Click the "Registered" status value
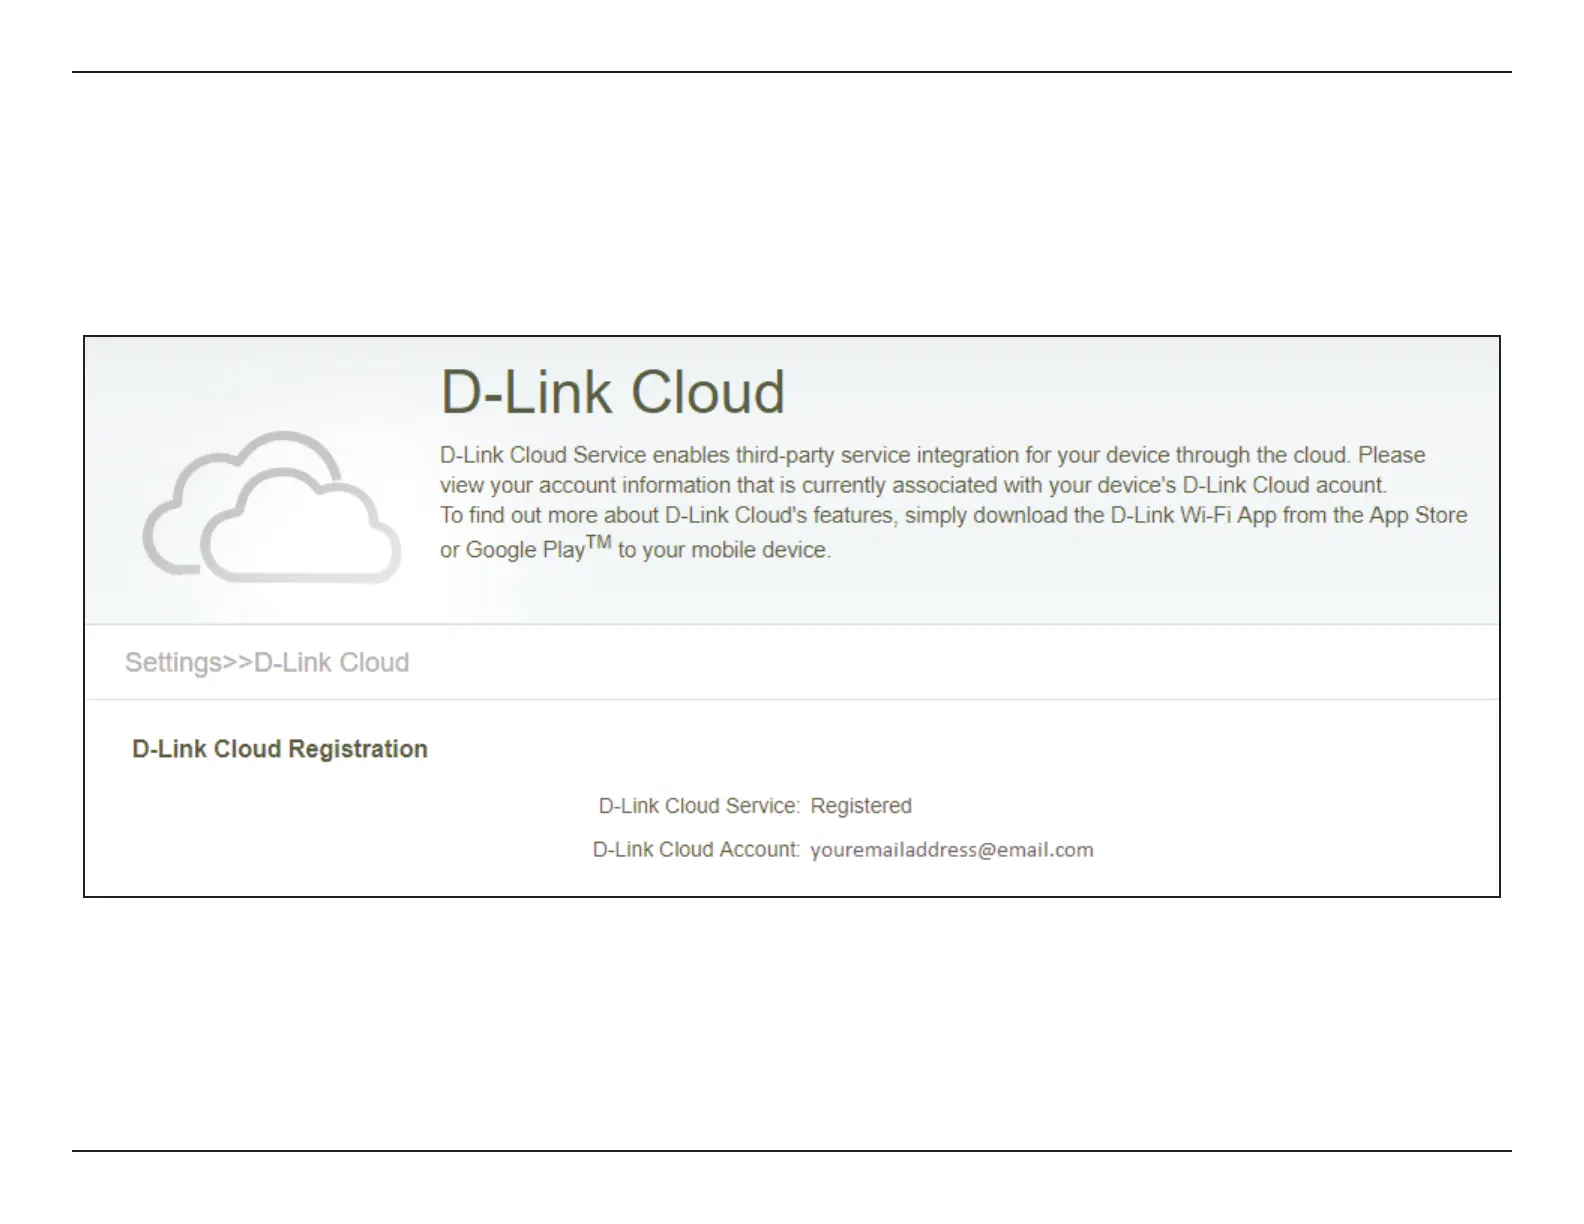 [861, 806]
